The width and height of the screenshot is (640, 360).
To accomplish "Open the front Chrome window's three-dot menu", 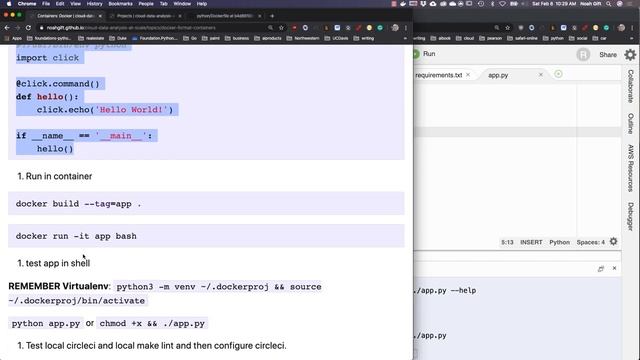I will coord(406,28).
